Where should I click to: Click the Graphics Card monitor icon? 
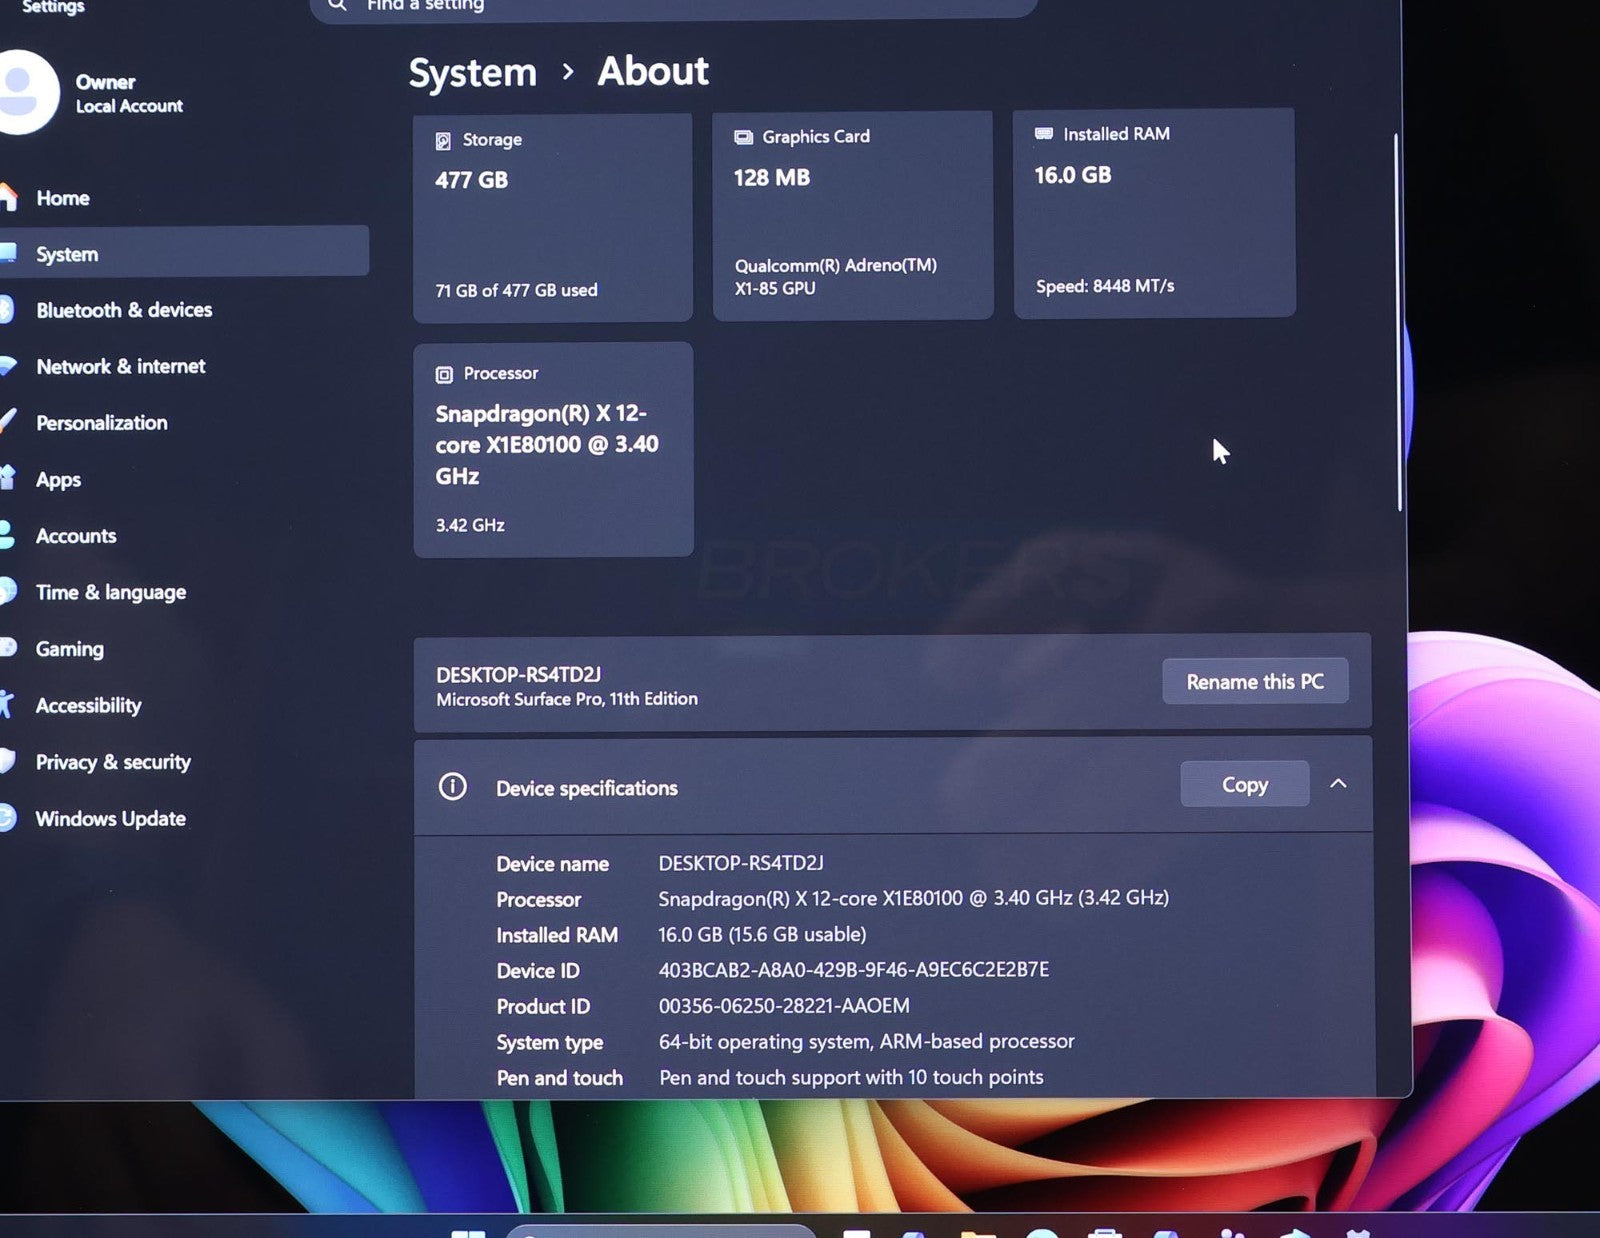pyautogui.click(x=743, y=137)
